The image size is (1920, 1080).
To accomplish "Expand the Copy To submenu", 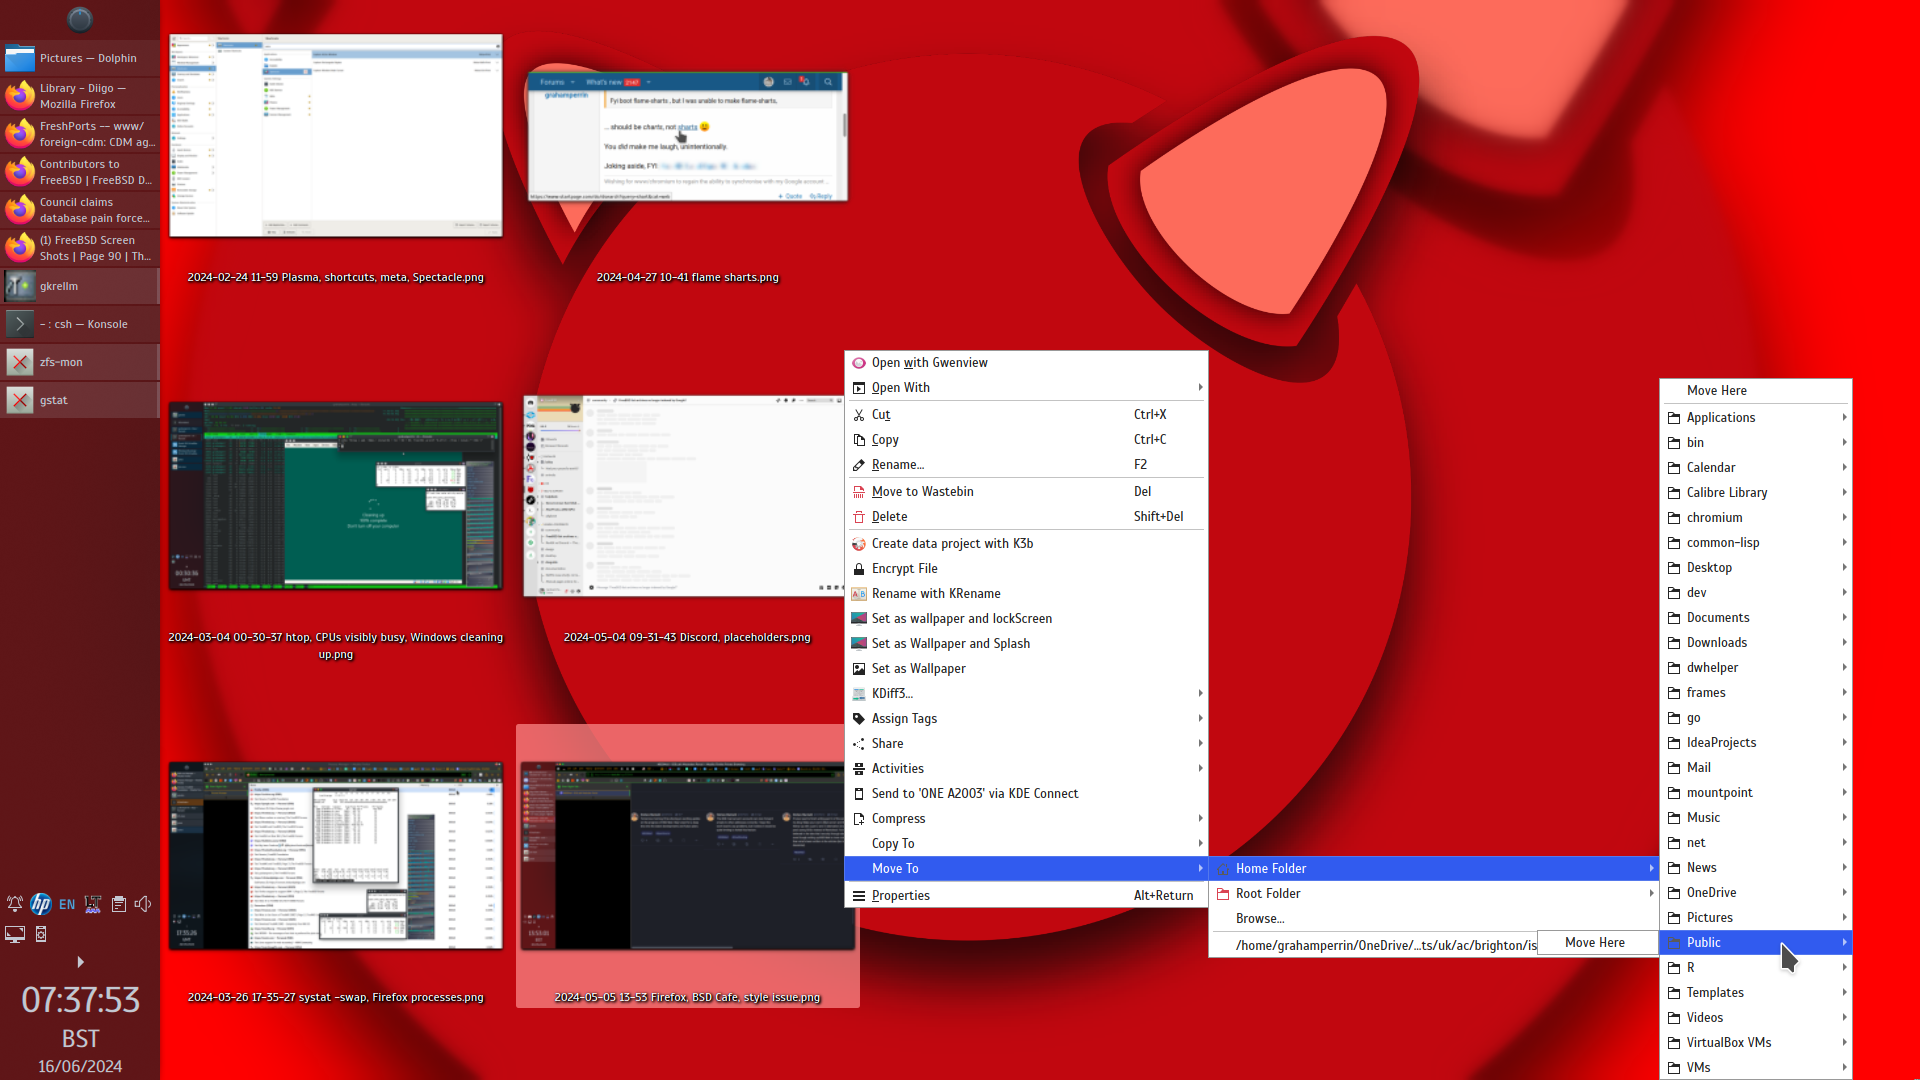I will [1026, 843].
